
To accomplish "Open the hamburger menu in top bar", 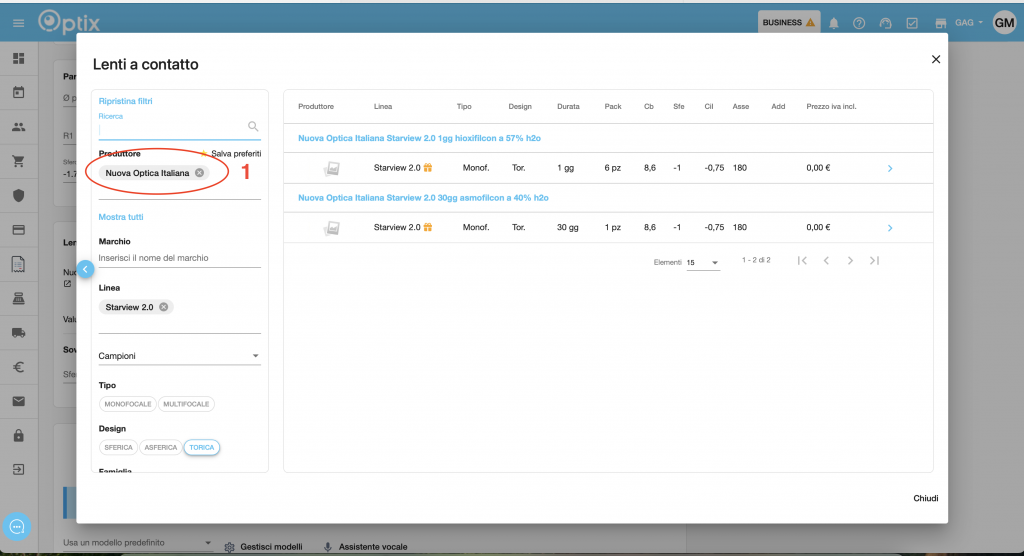I will (x=18, y=22).
